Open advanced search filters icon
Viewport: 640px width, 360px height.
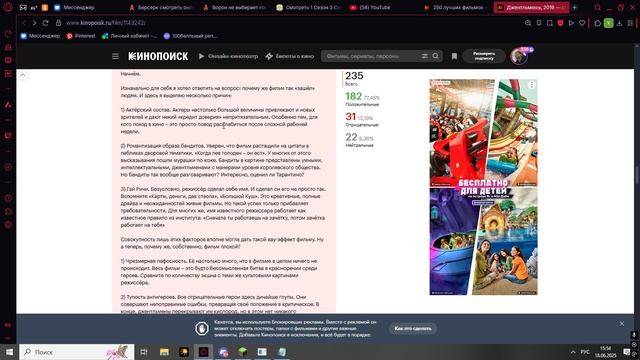[x=424, y=56]
